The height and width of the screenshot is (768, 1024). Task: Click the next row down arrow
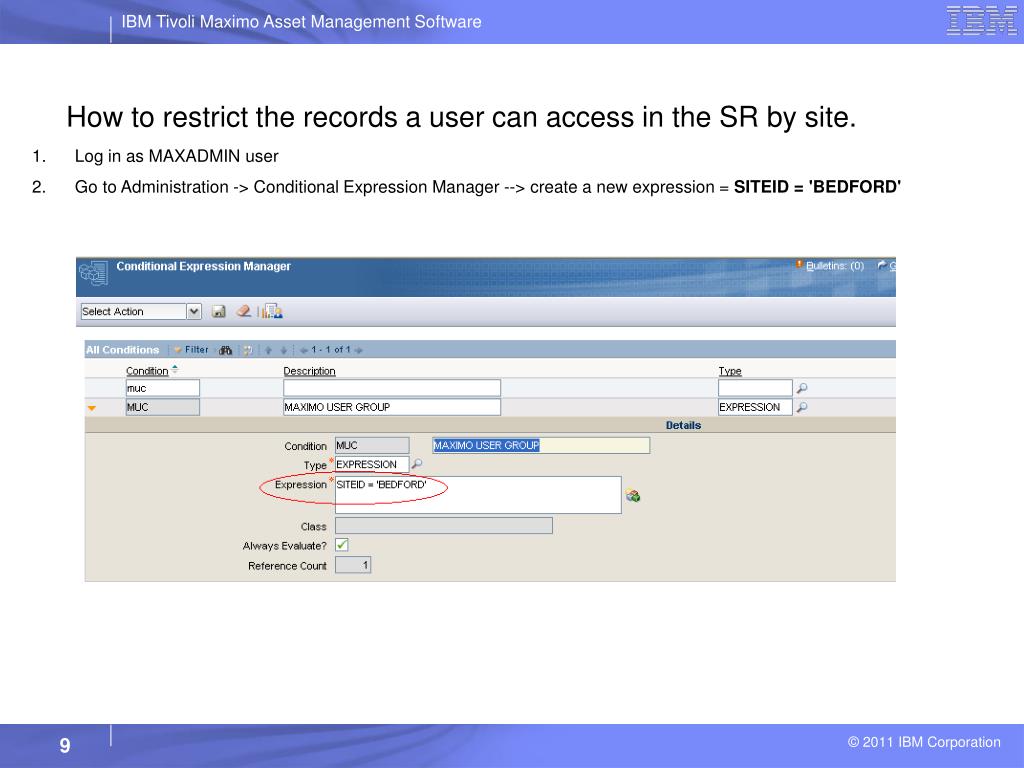click(x=283, y=350)
